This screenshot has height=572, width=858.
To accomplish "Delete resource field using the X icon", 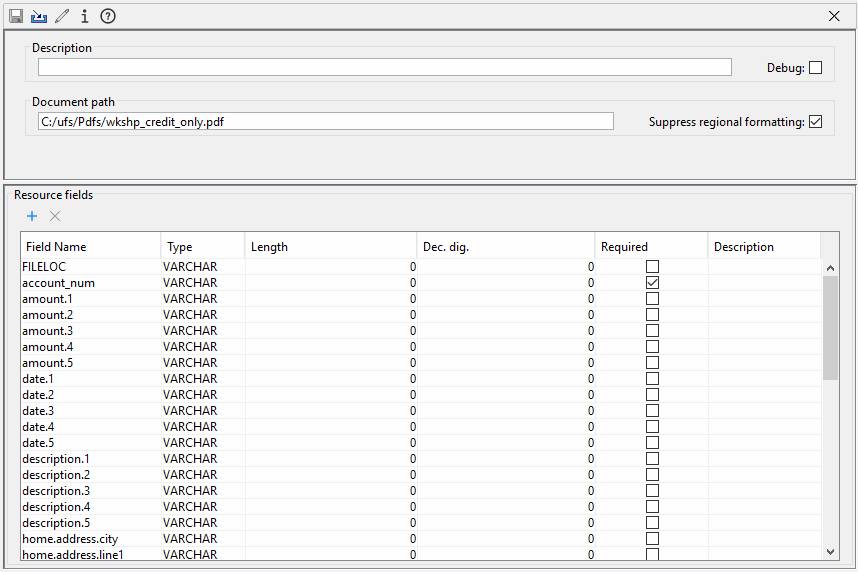I will [55, 216].
